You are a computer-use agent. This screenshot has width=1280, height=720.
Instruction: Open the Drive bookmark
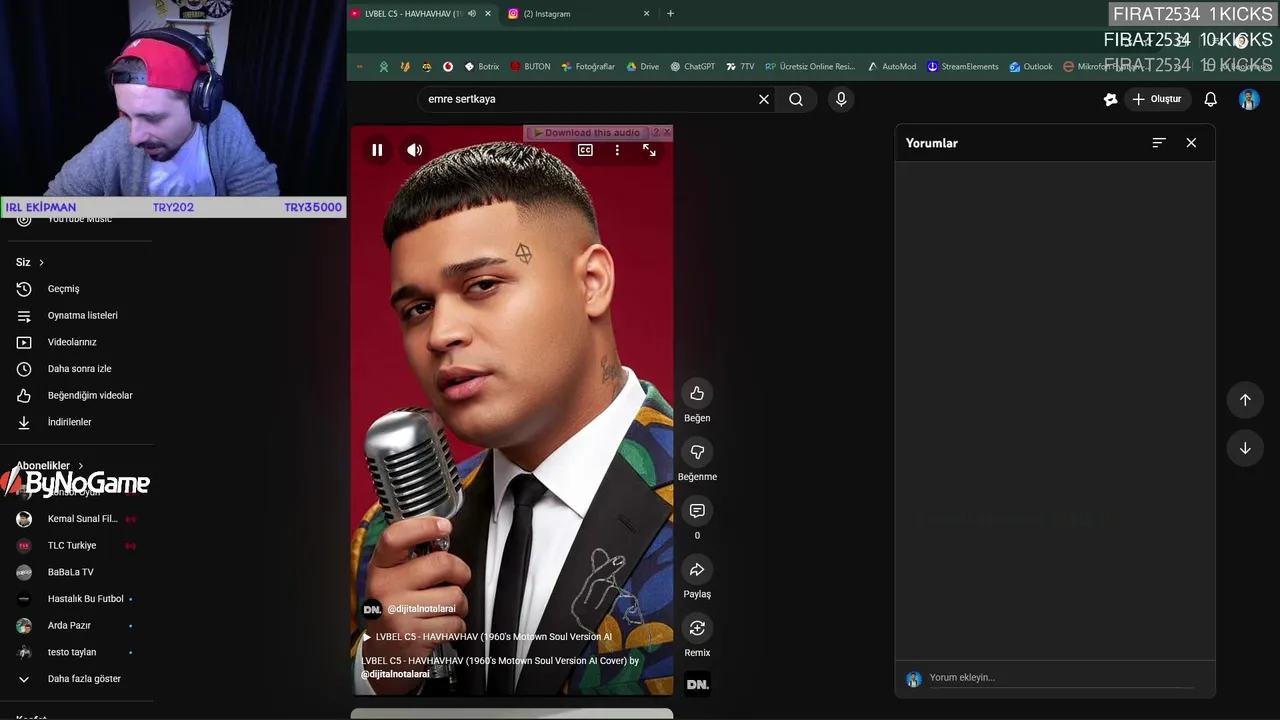[643, 67]
